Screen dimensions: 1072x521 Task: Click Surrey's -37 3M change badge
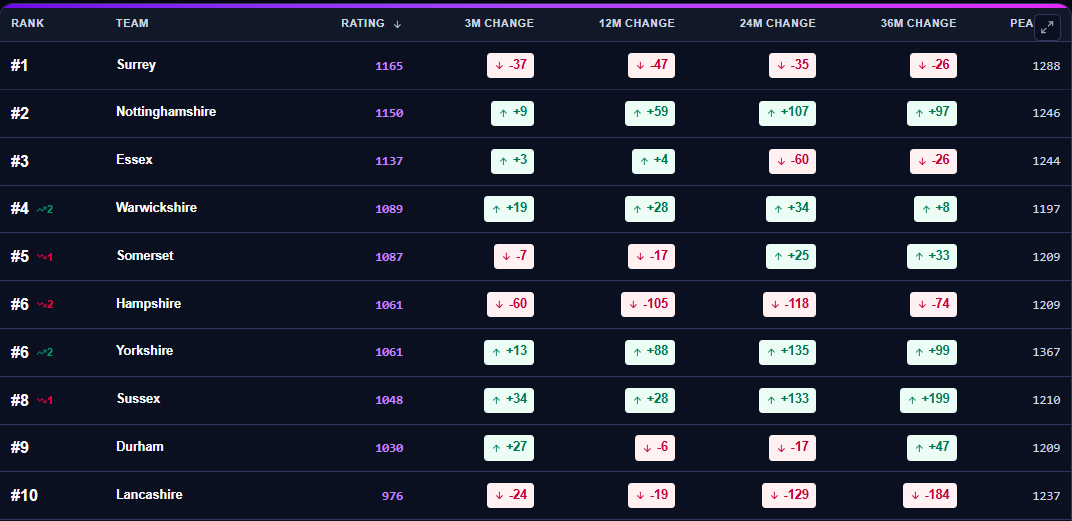[511, 66]
